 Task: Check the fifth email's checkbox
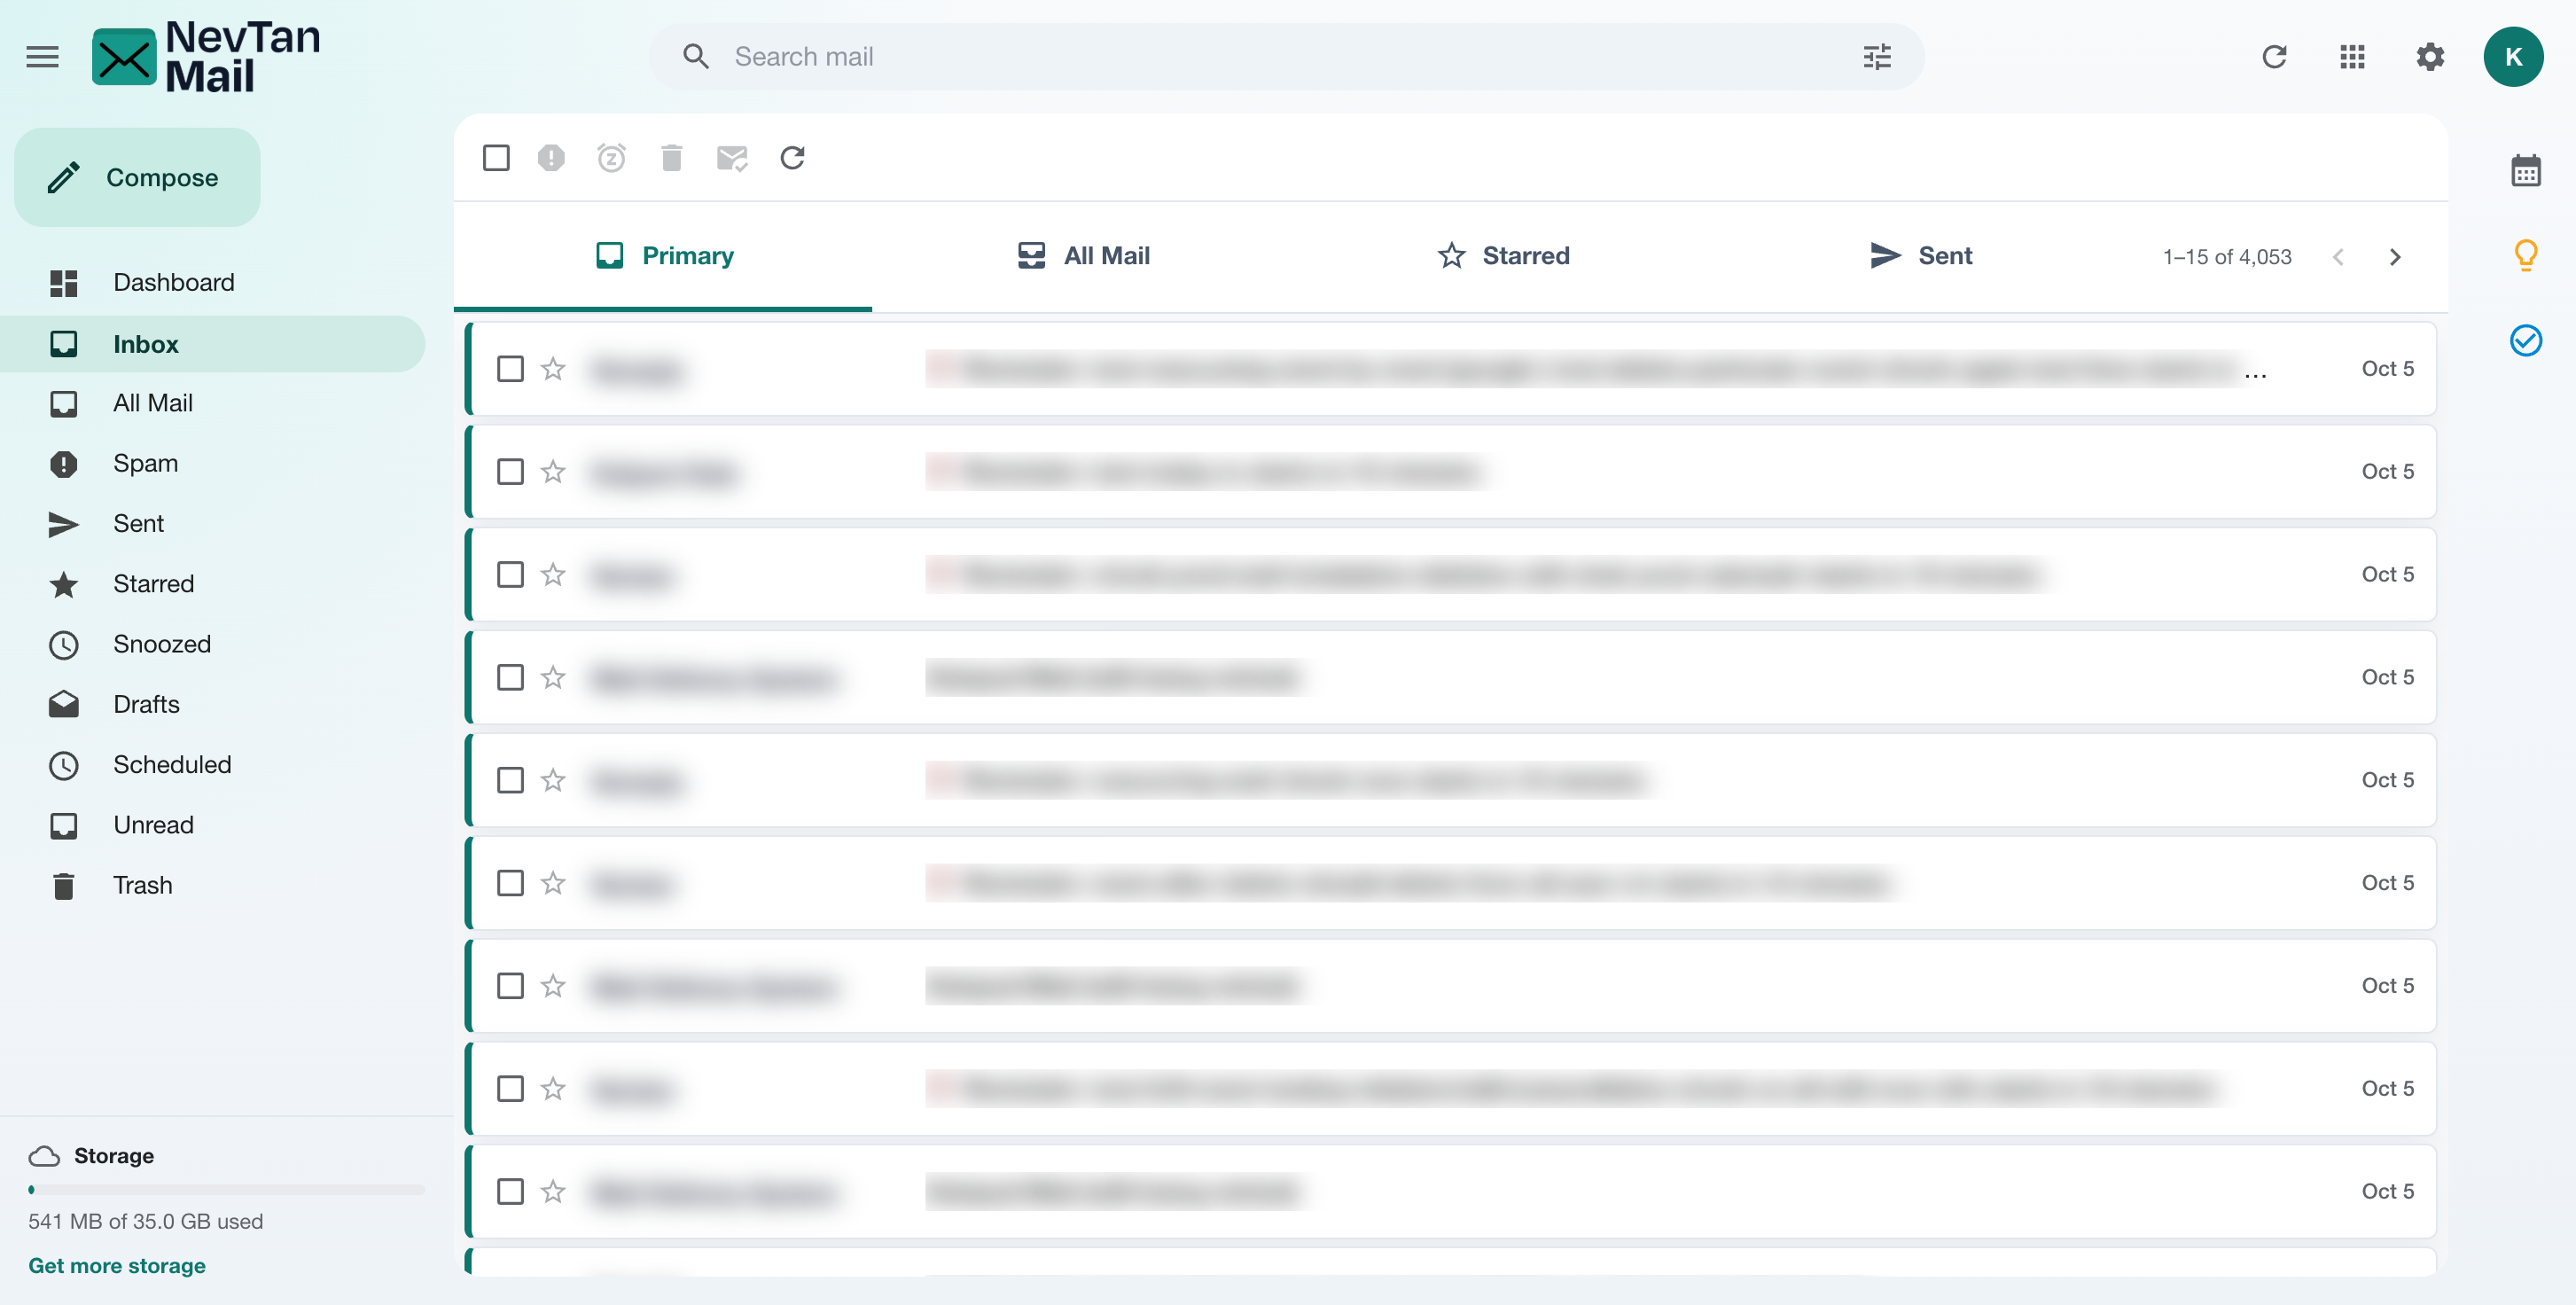point(510,780)
